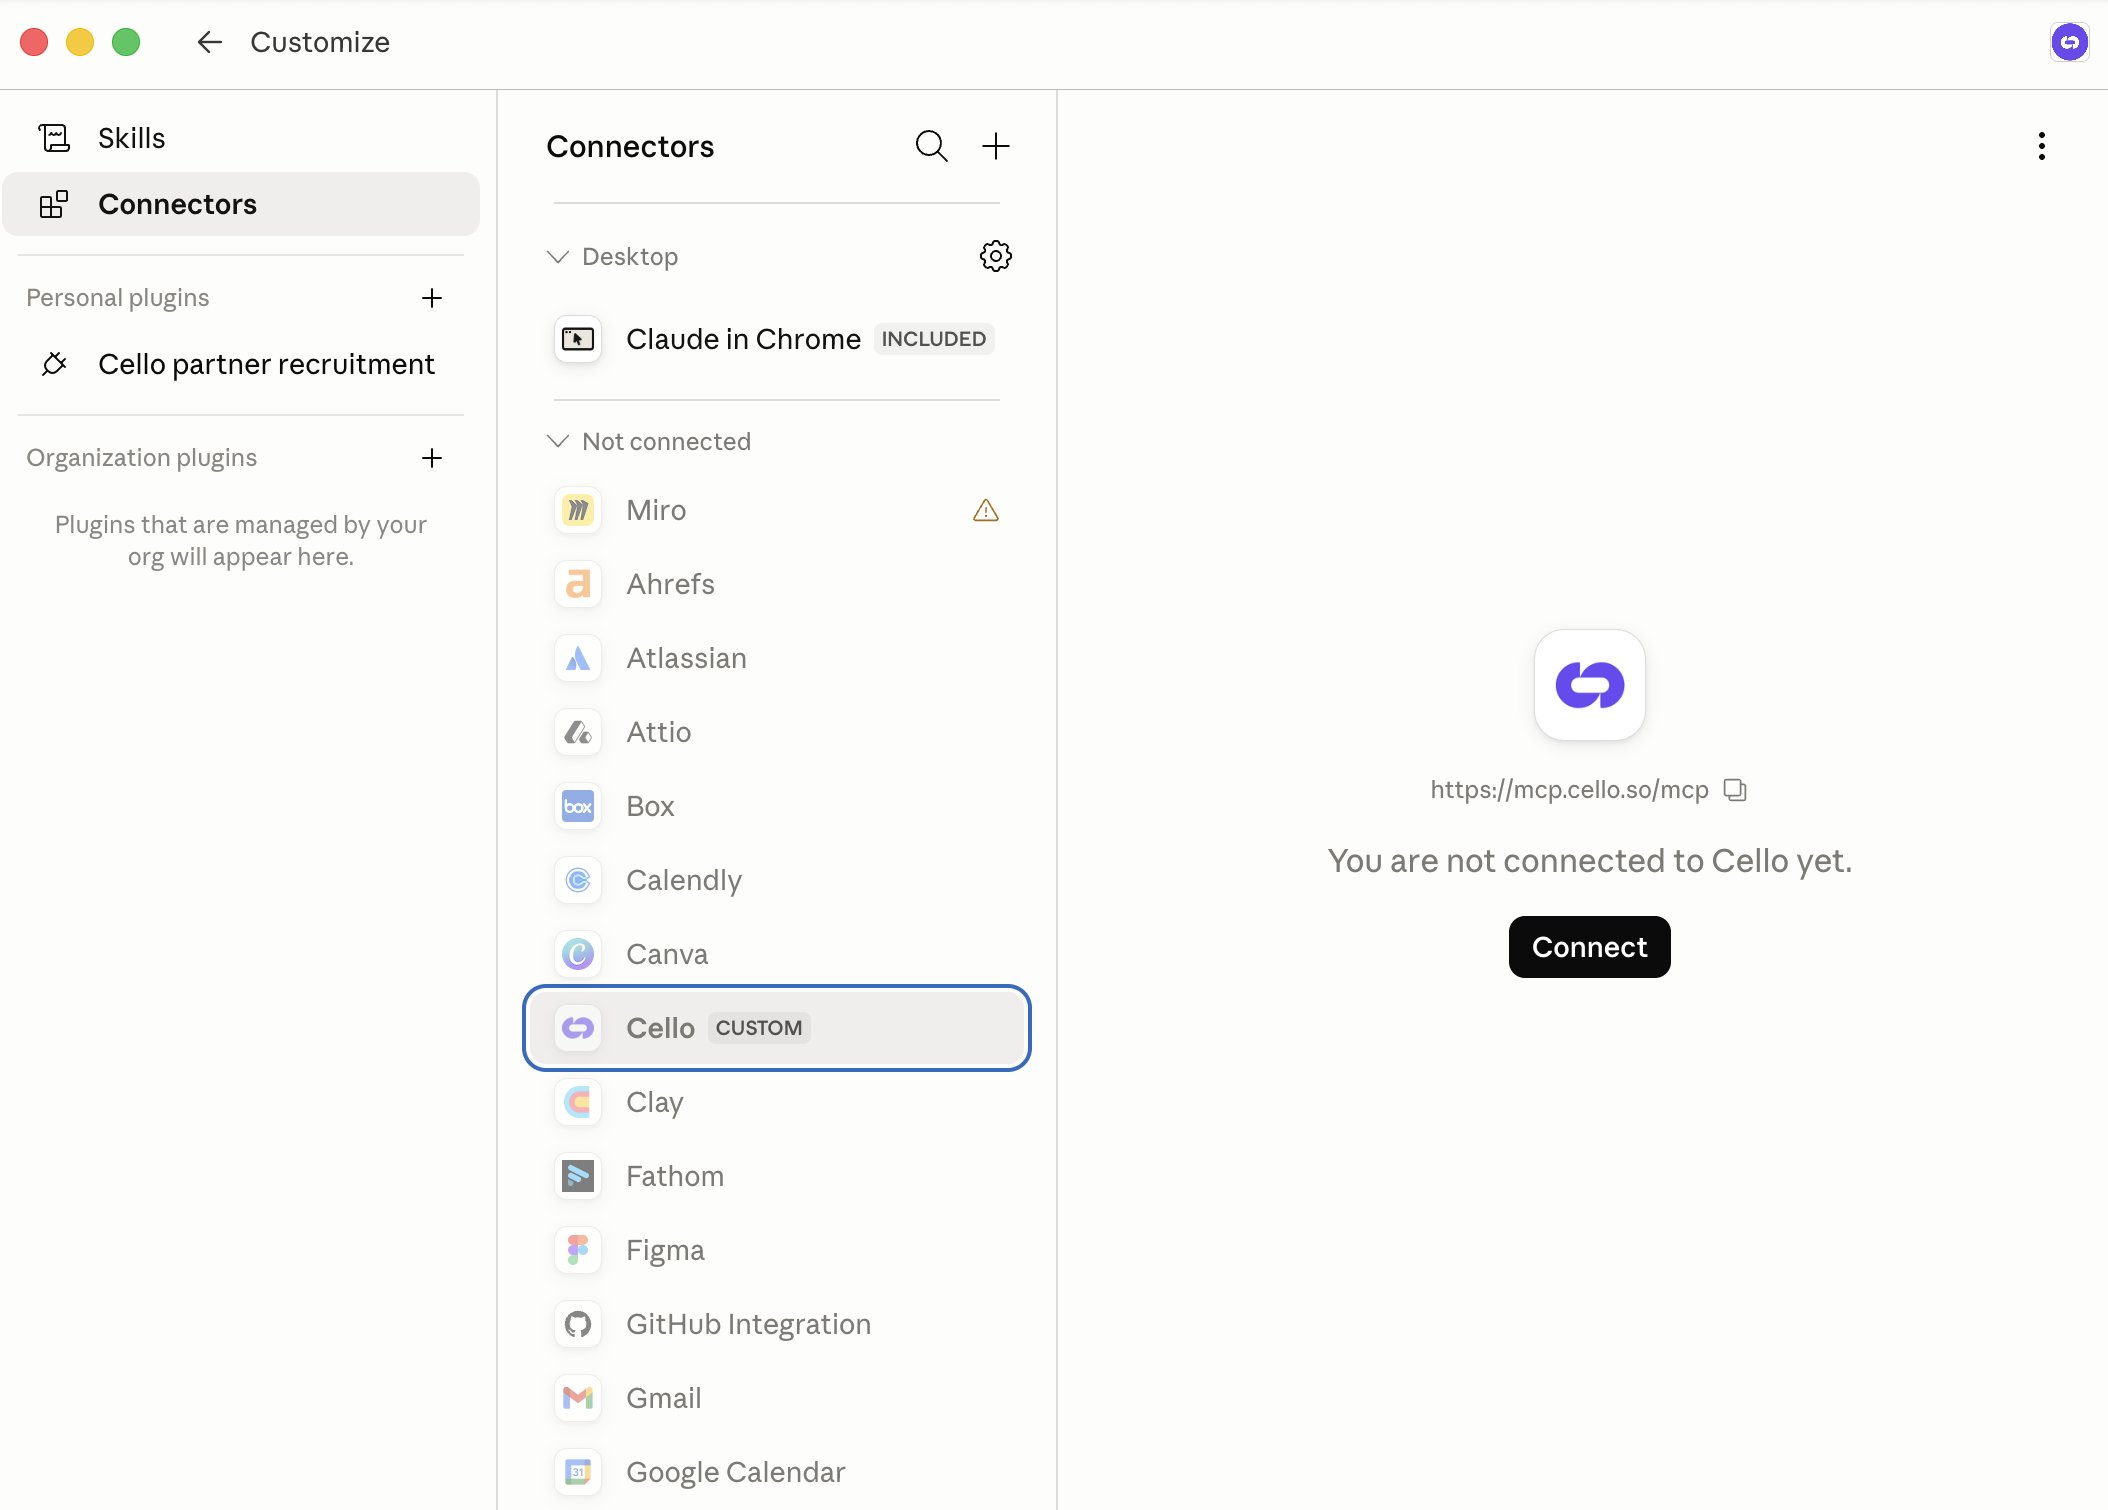Click the Miro logo icon

[578, 510]
